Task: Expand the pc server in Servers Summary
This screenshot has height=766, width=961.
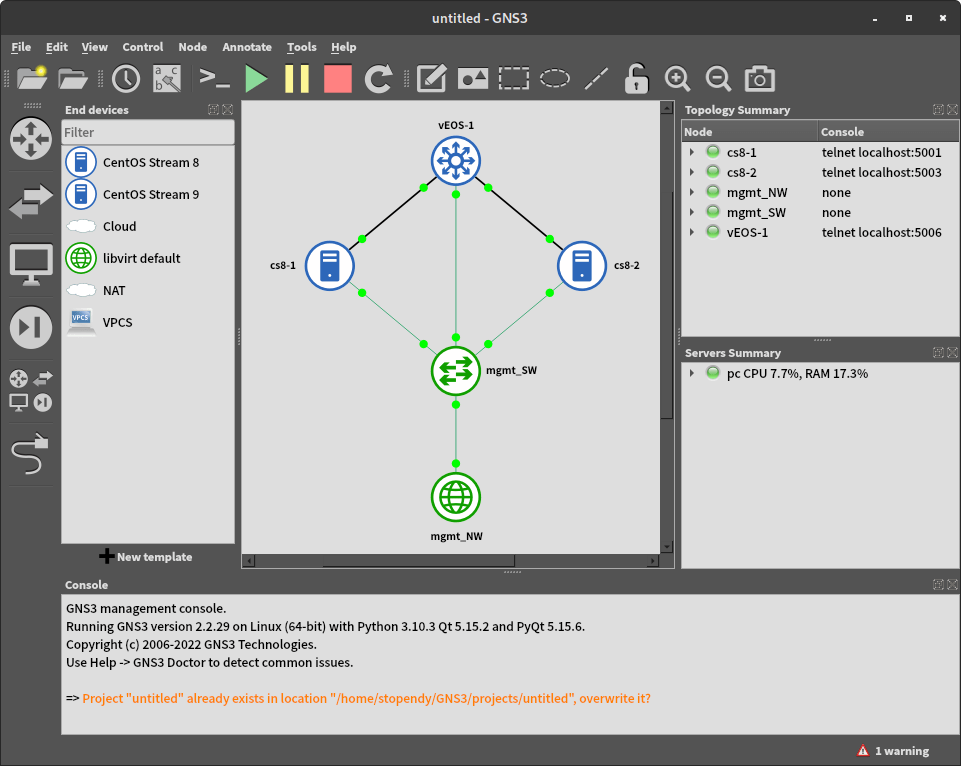Action: pyautogui.click(x=690, y=373)
